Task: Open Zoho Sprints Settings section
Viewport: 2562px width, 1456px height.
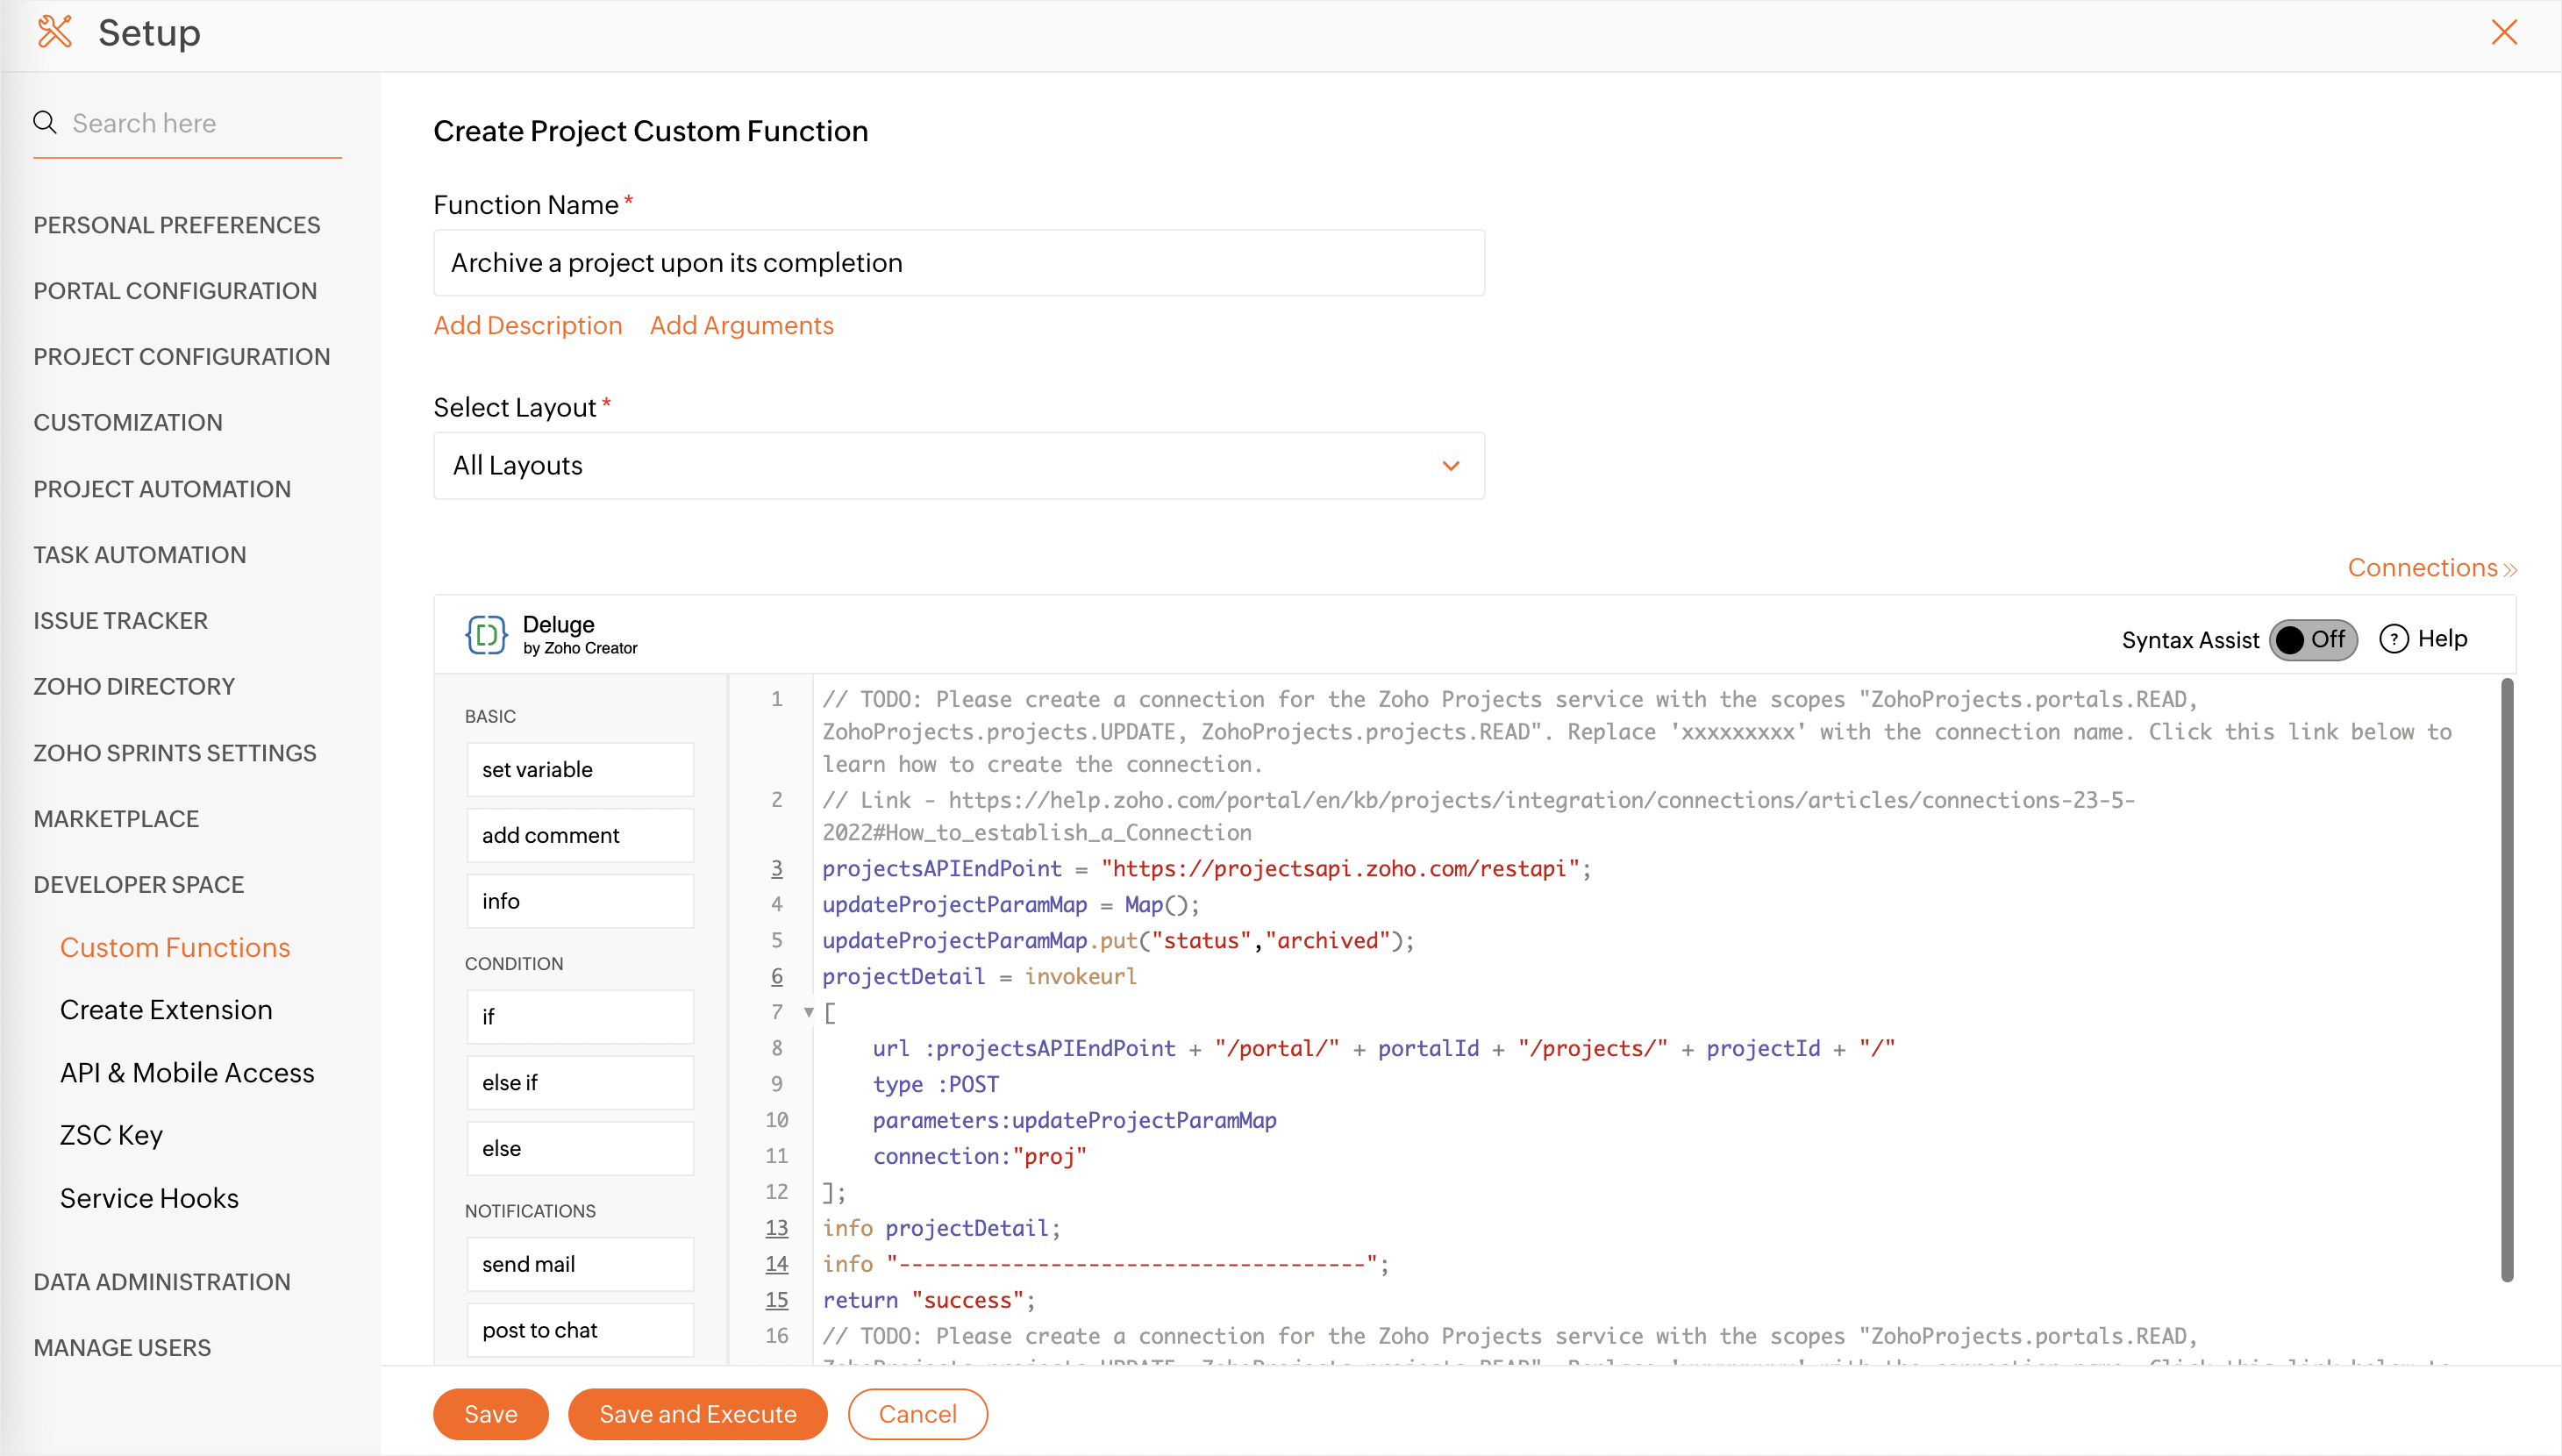Action: coord(175,753)
